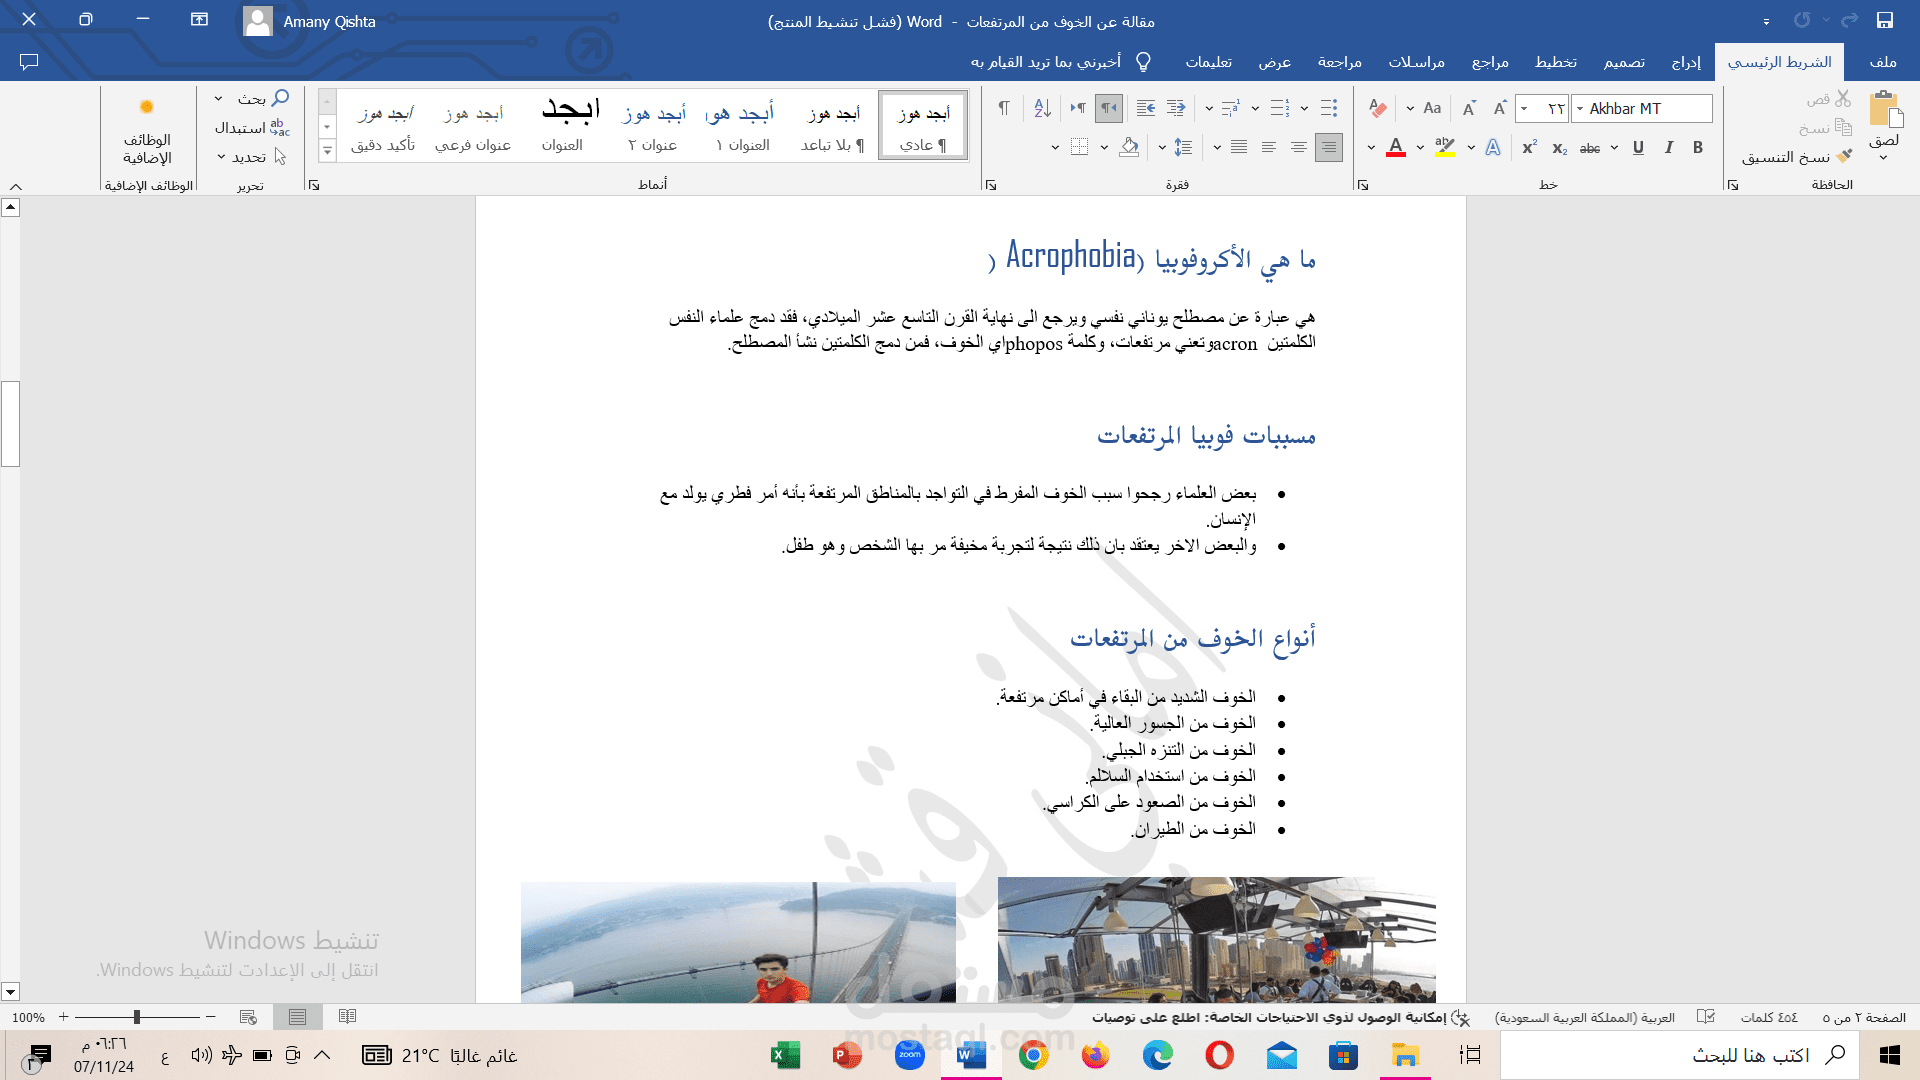1920x1080 pixels.
Task: Open the Akhbar MT font name dropdown
Action: pos(1580,109)
